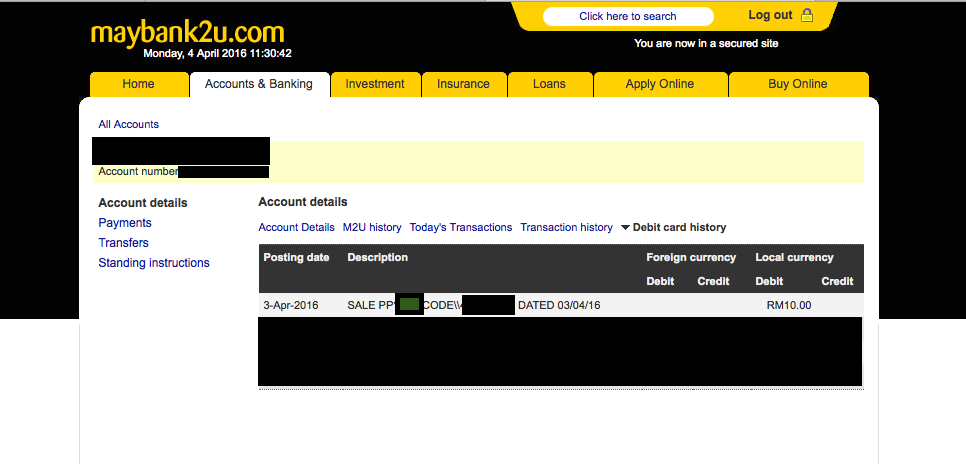Screen dimensions: 966x464
Task: Open Transaction history
Action: [x=567, y=227]
